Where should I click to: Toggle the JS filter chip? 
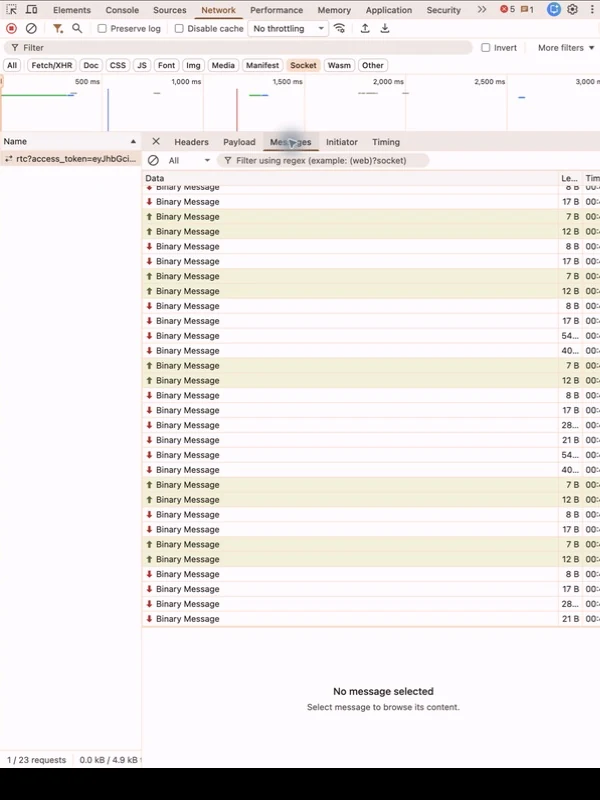click(142, 65)
